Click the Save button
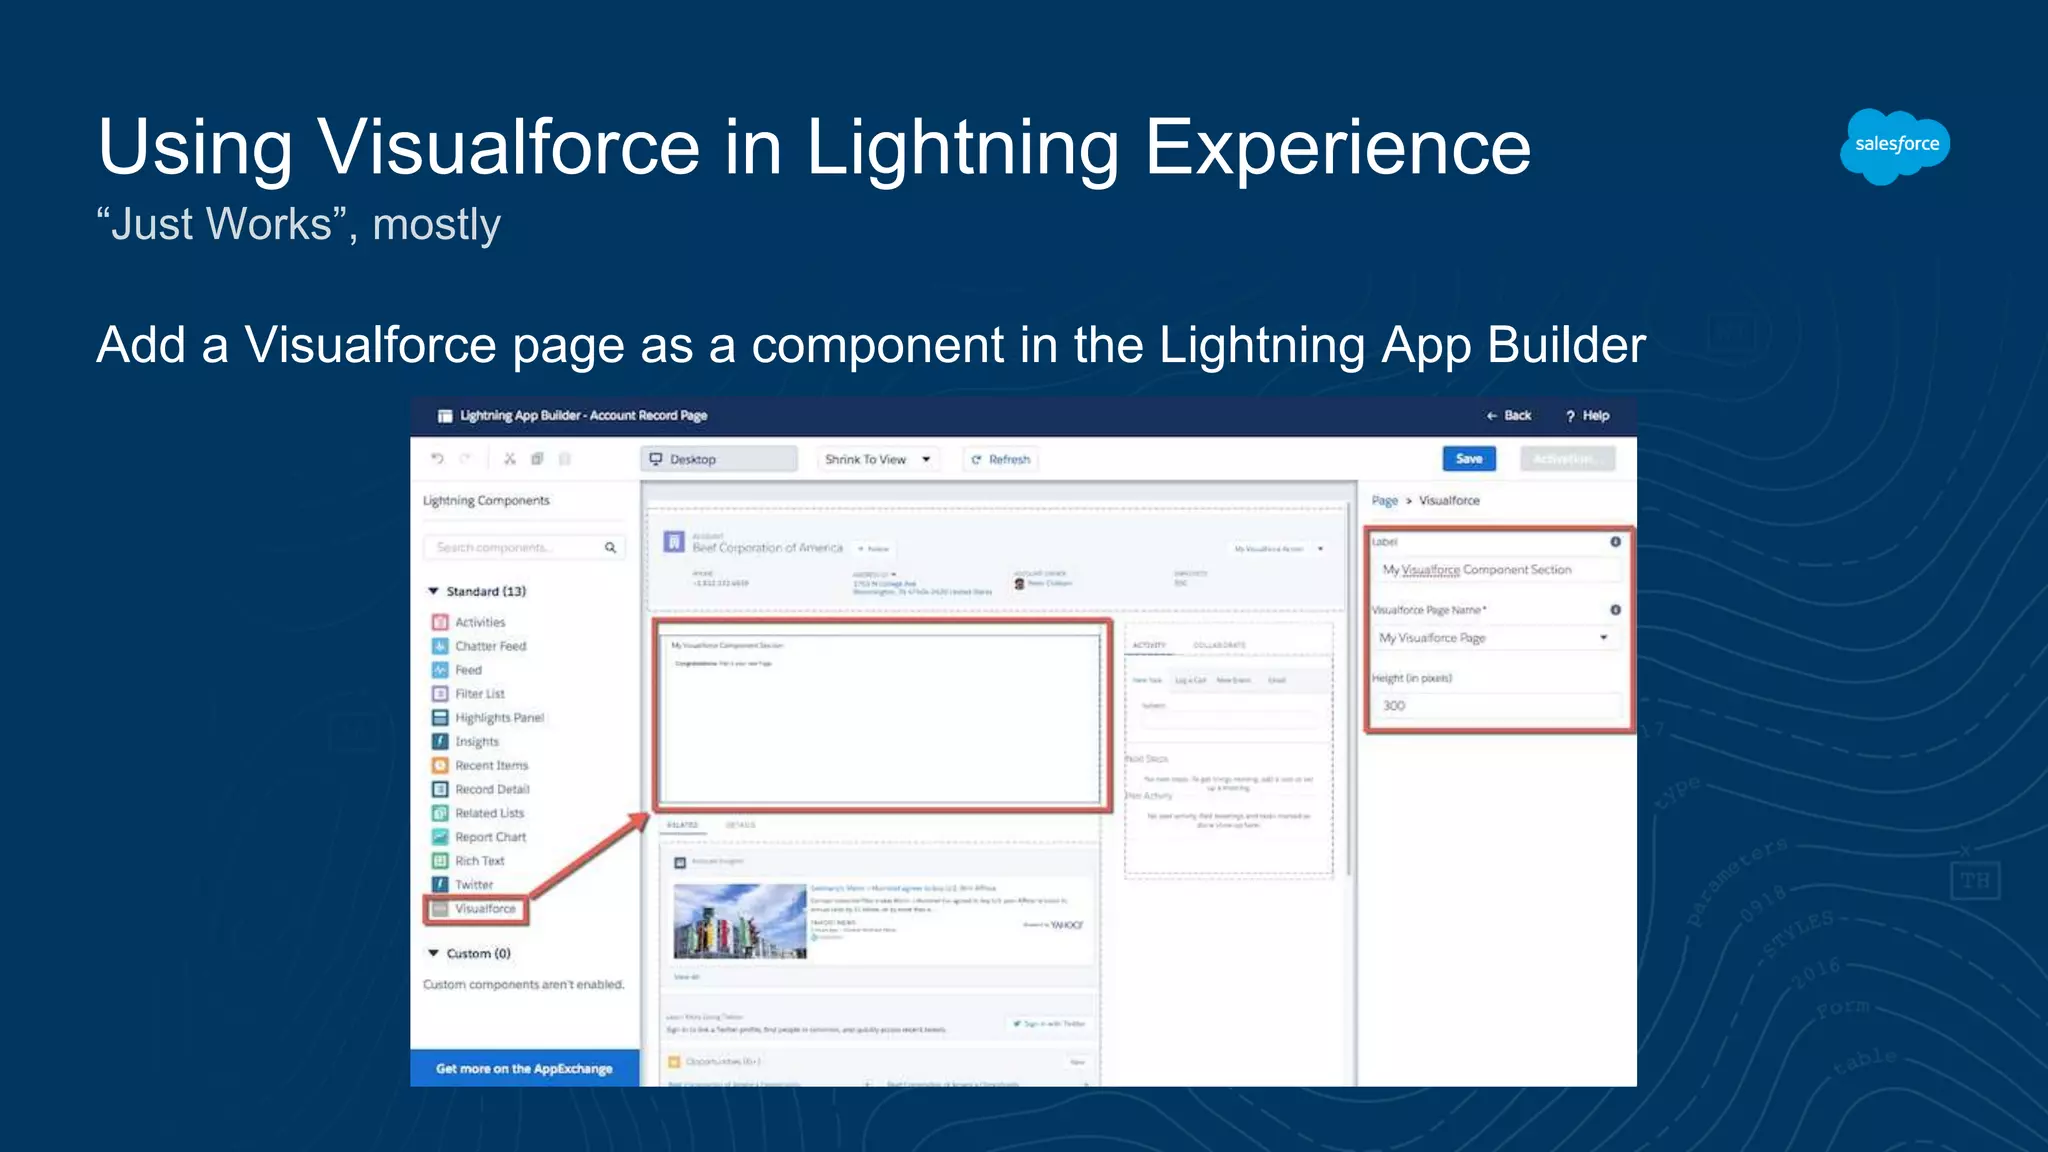This screenshot has width=2048, height=1152. tap(1469, 458)
